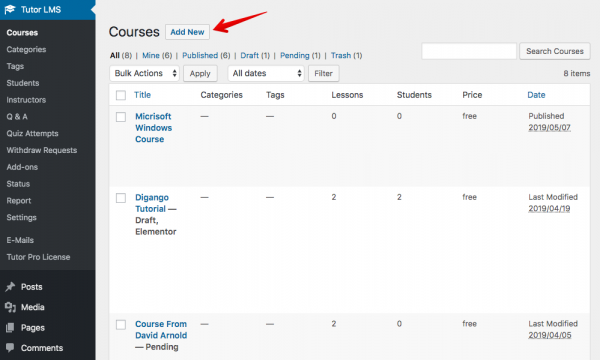Click the Tutor LMS sidebar header
Screen dimensions: 600x360
point(47,10)
